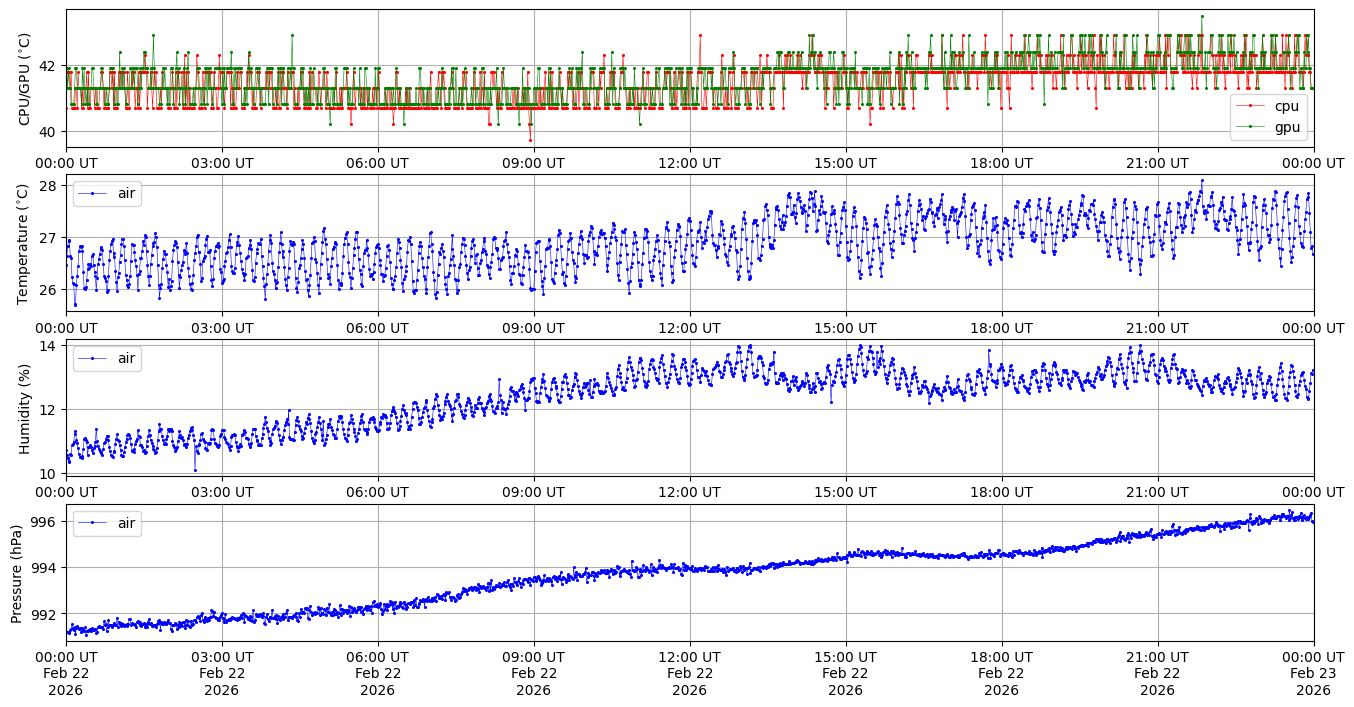Image resolution: width=1354 pixels, height=707 pixels.
Task: Click the air legend in Humidity plot
Action: click(x=107, y=358)
